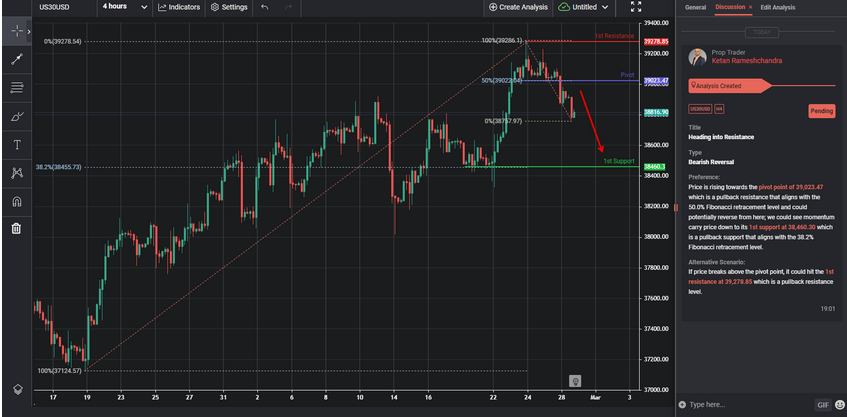Click the lightbulb idea icon on chart

point(576,381)
